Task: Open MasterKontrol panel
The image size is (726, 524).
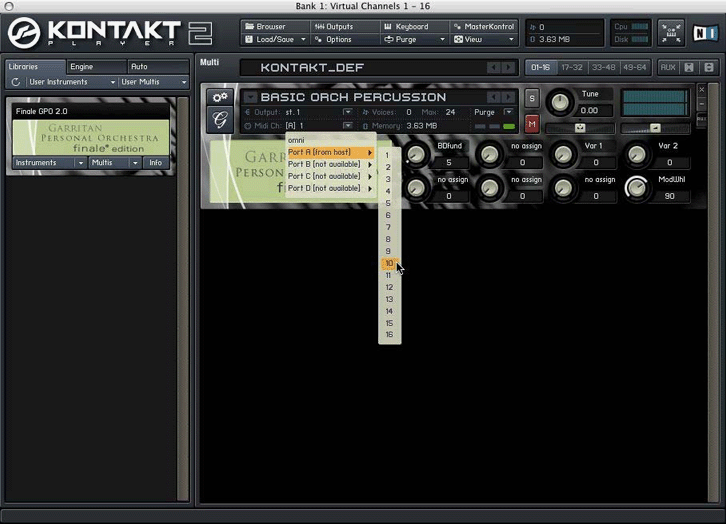Action: tap(484, 26)
